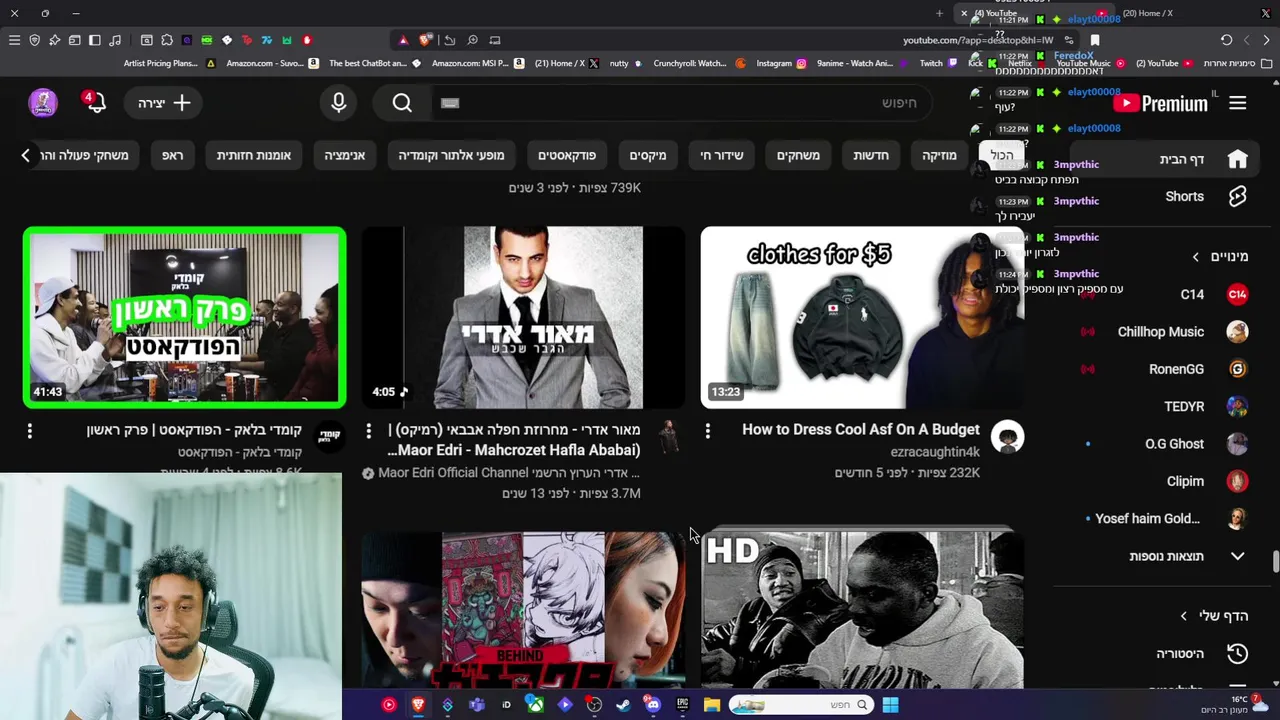1280x720 pixels.
Task: Open the Netflix bookmark
Action: 1026,63
